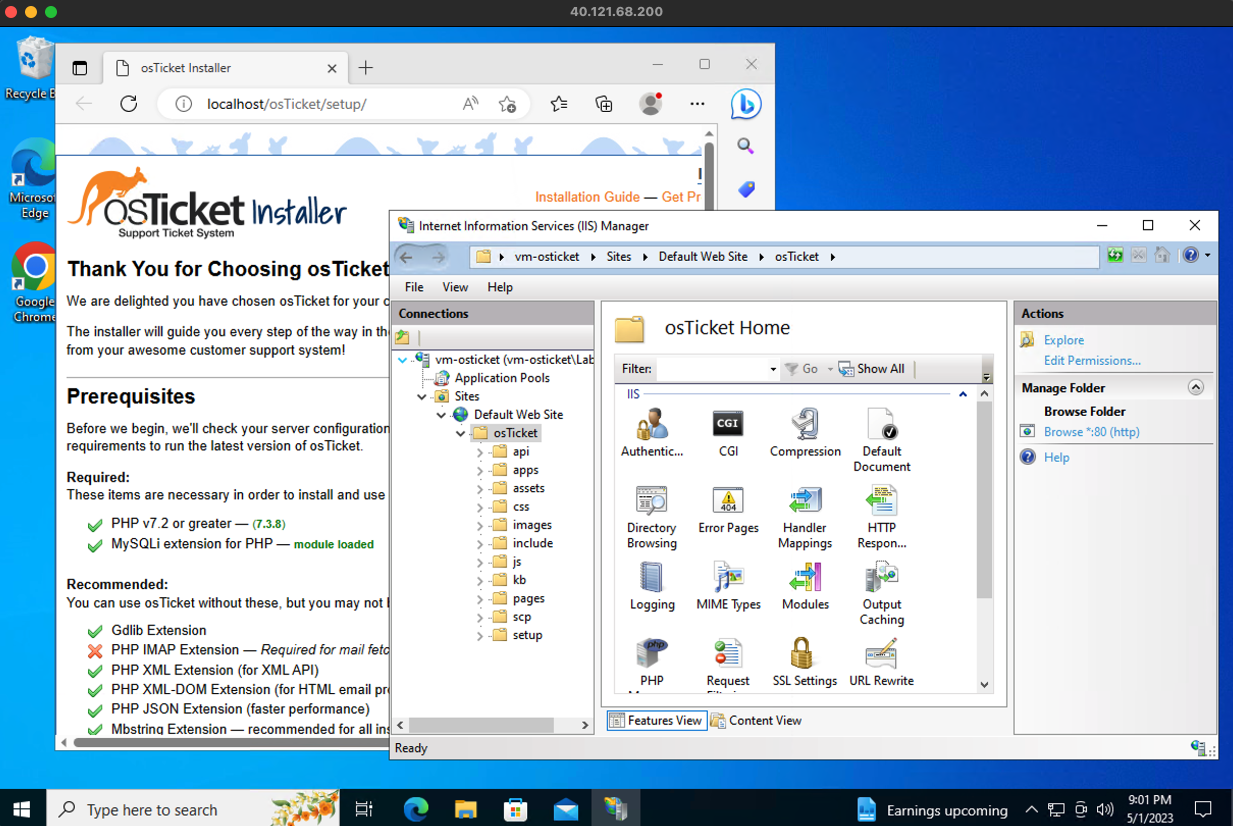This screenshot has height=826, width=1233.
Task: Open the Help menu in IIS Manager
Action: (500, 287)
